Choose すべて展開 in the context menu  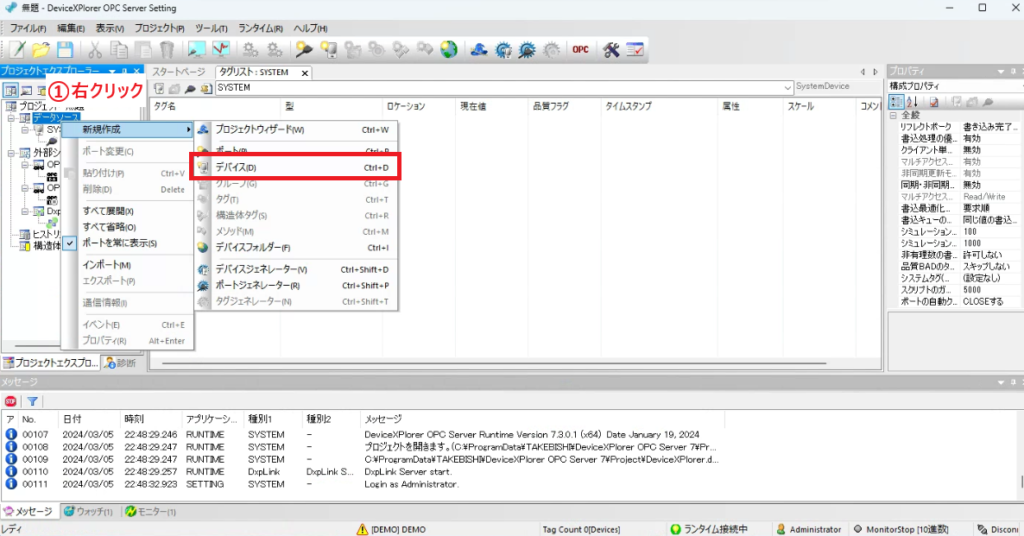coord(127,211)
